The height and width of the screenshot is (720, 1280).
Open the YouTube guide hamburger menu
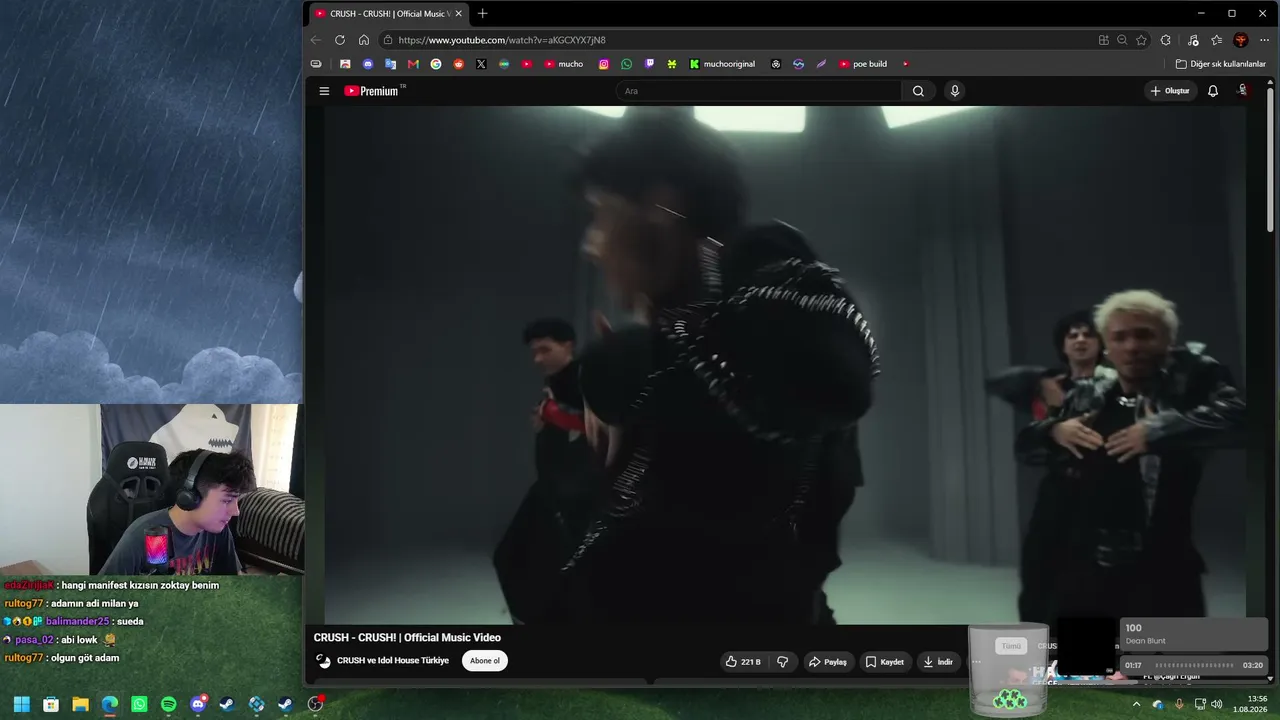click(x=324, y=91)
